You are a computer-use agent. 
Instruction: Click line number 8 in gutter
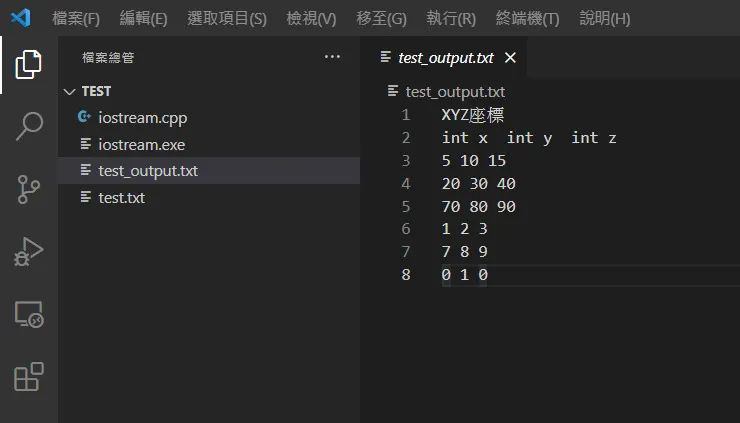[406, 274]
